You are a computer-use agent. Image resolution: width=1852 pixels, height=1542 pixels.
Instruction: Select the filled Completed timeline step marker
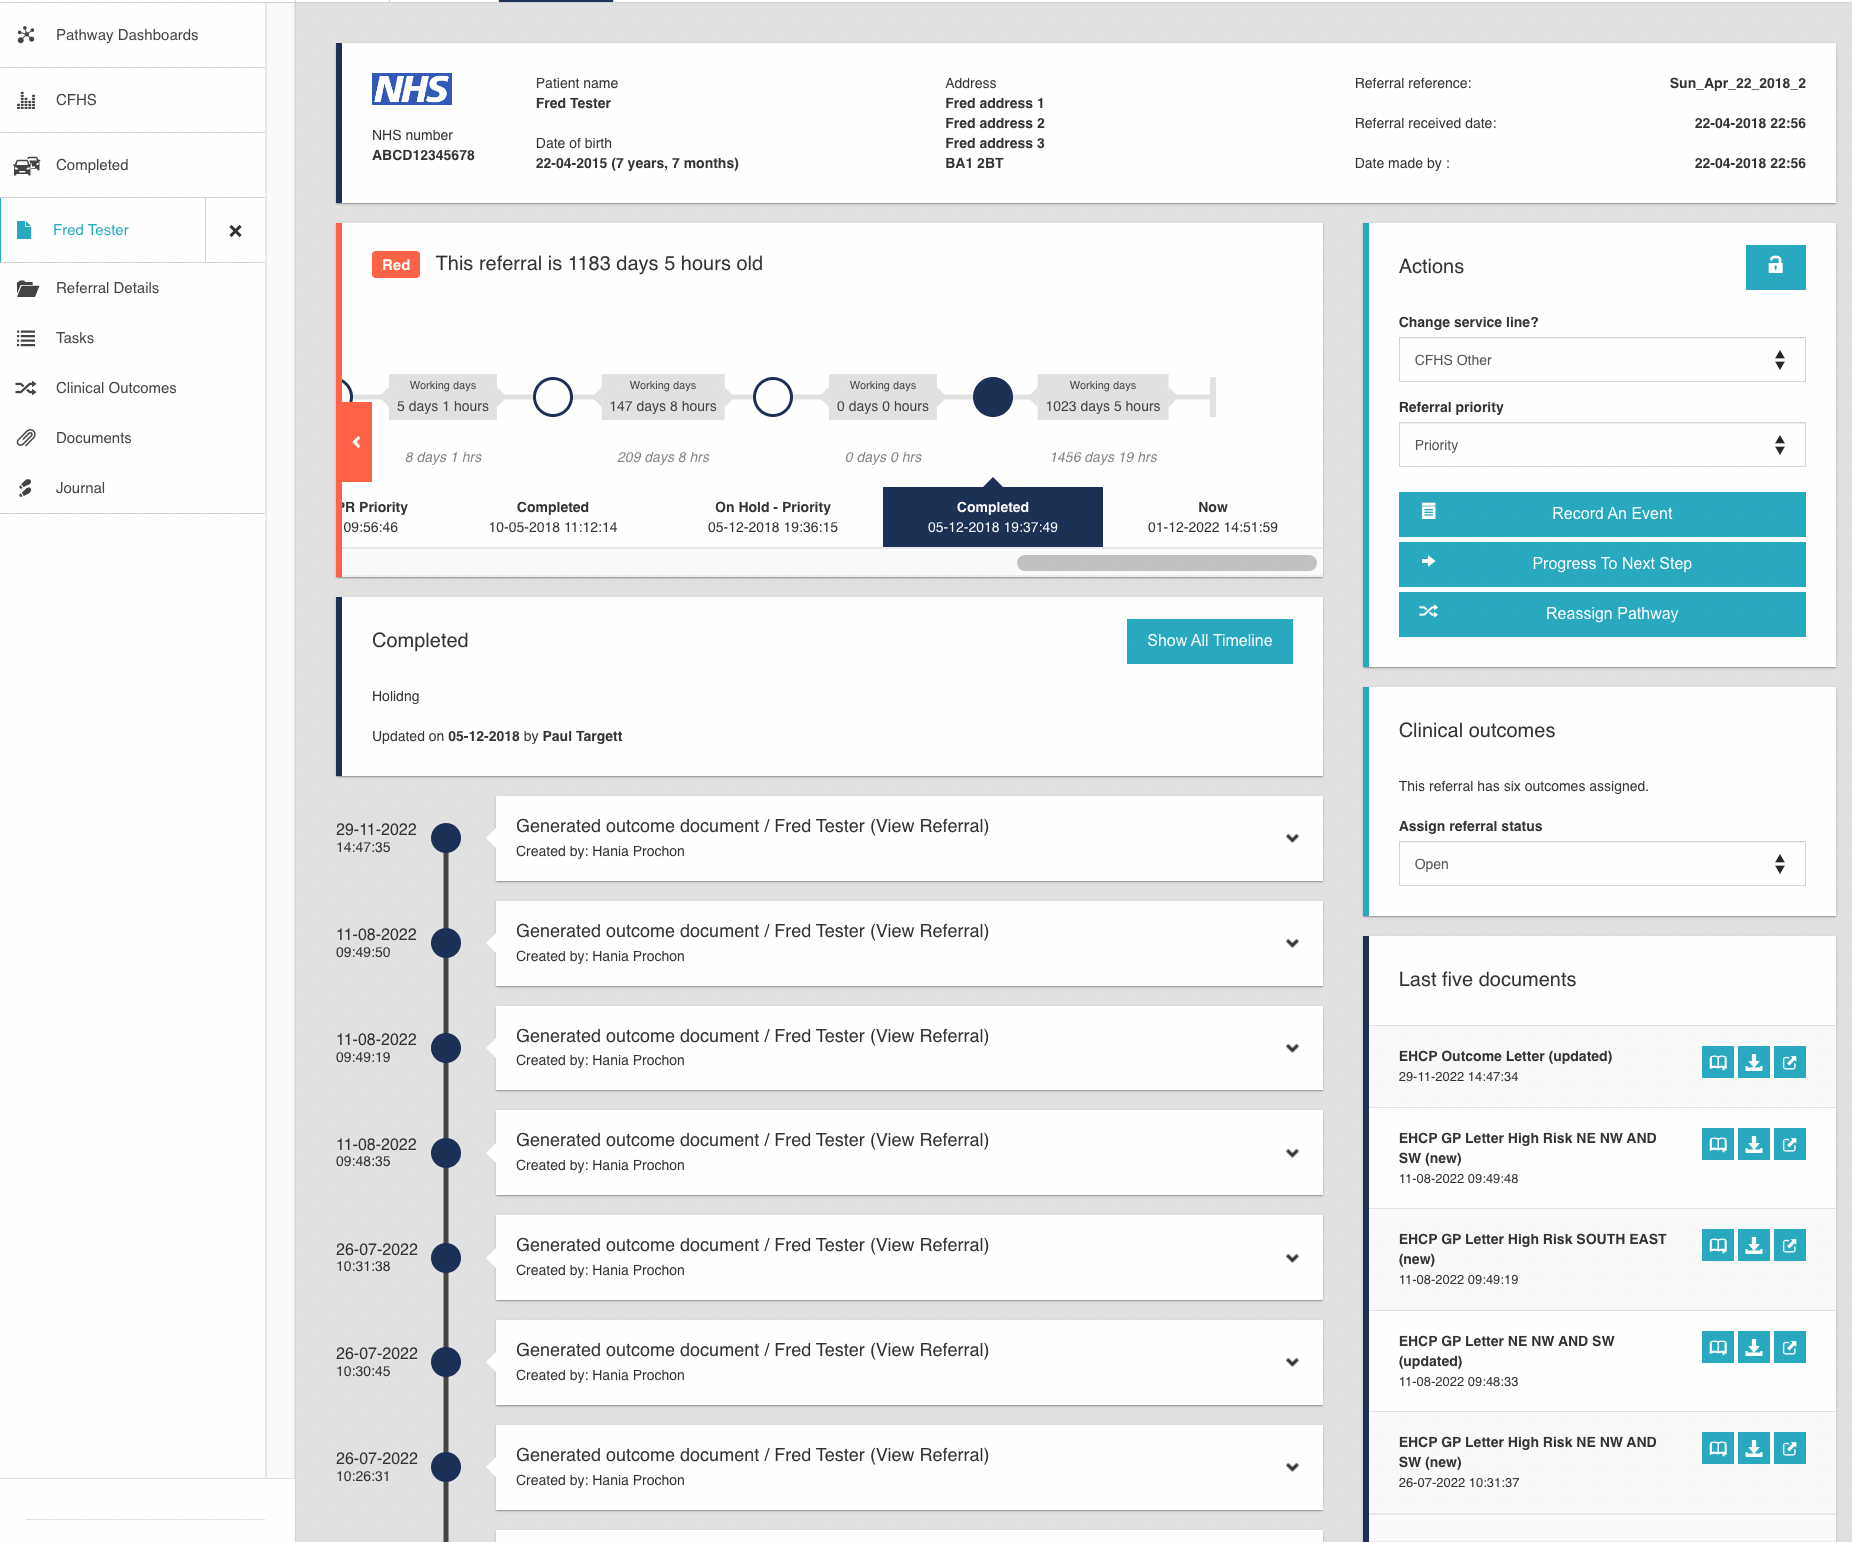992,397
